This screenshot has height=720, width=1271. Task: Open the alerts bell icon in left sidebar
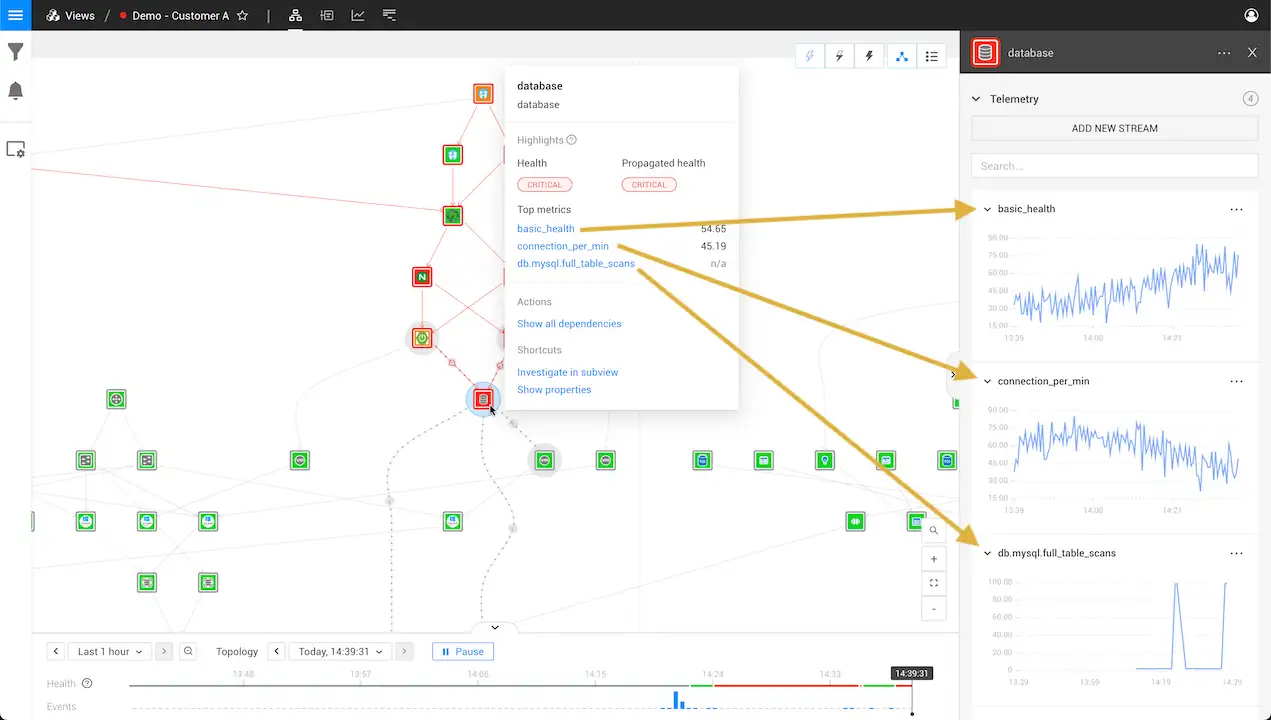(x=16, y=90)
